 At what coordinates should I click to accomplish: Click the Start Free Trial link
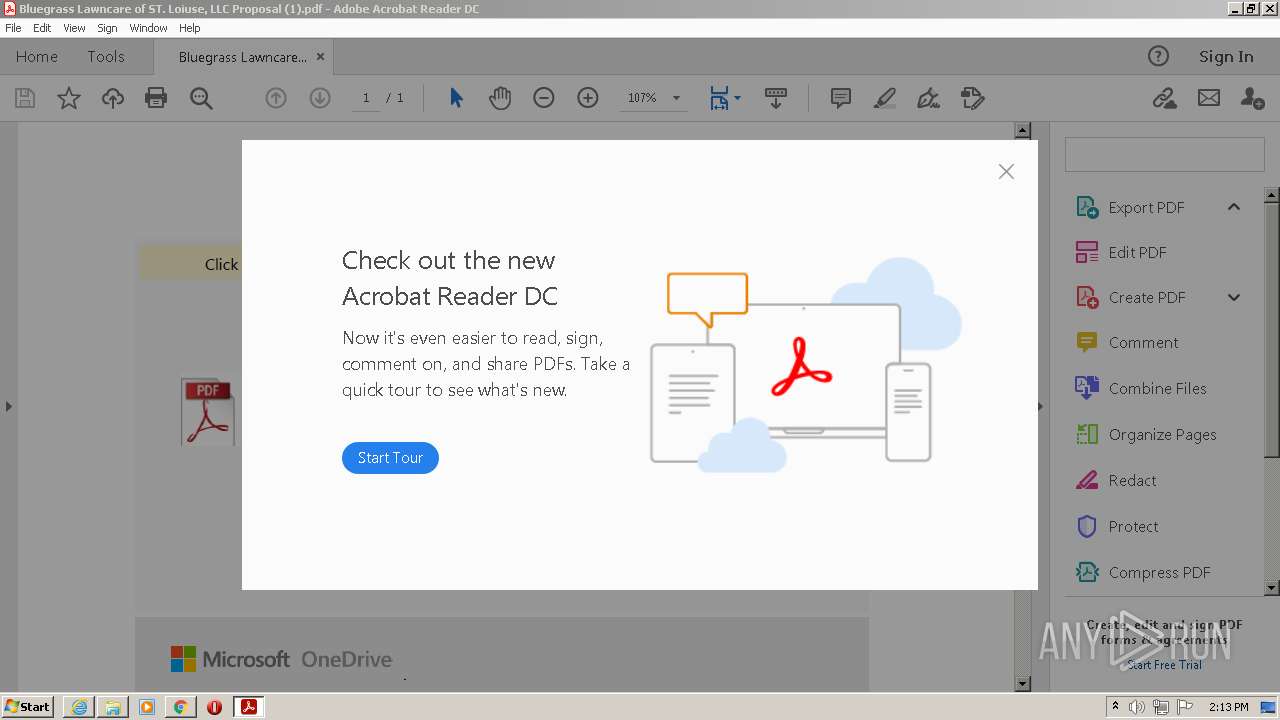tap(1164, 665)
